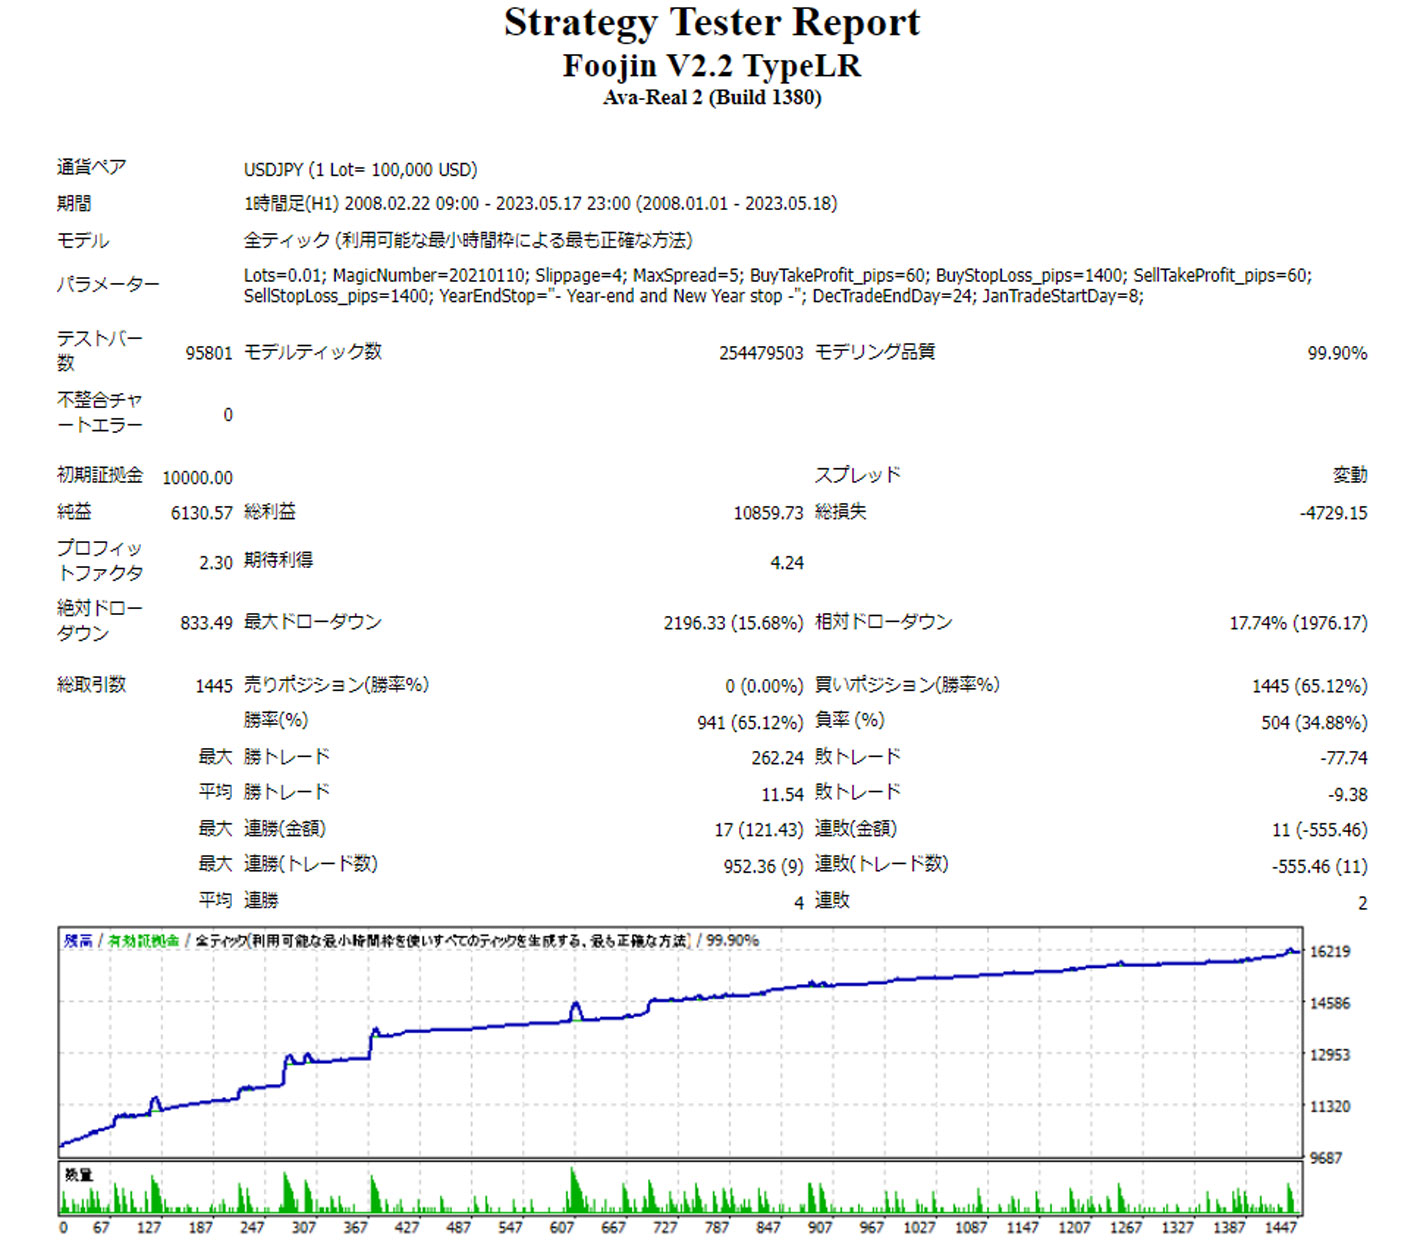Viewport: 1420px width, 1250px height.
Task: Select the モデル label
Action: tap(83, 240)
